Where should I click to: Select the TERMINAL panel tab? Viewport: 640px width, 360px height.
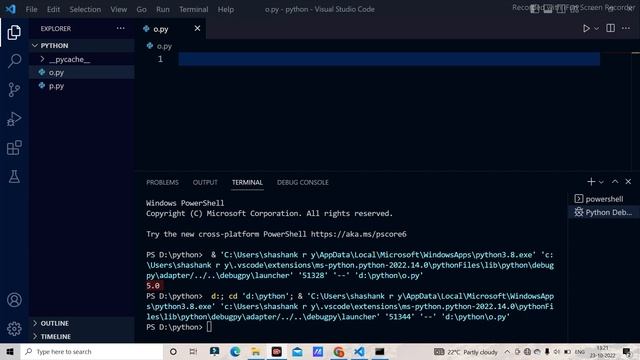tap(247, 182)
